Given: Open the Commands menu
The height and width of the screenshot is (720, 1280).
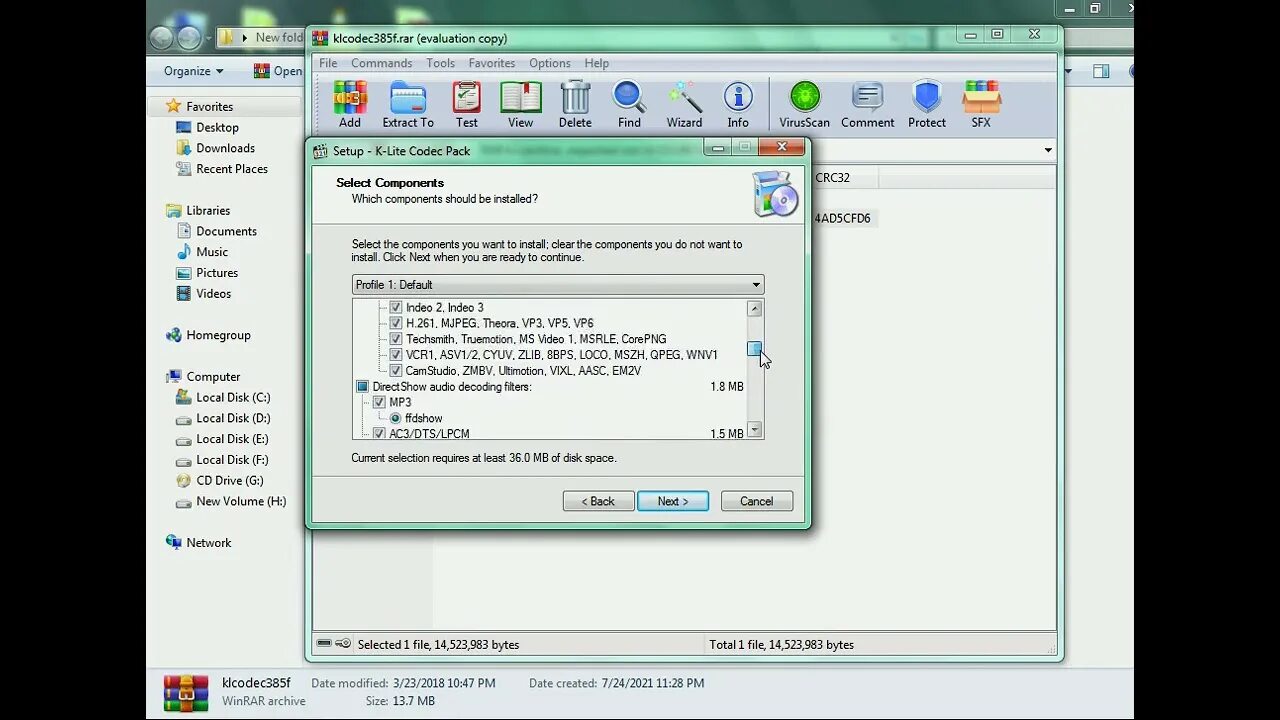Looking at the screenshot, I should (x=381, y=63).
